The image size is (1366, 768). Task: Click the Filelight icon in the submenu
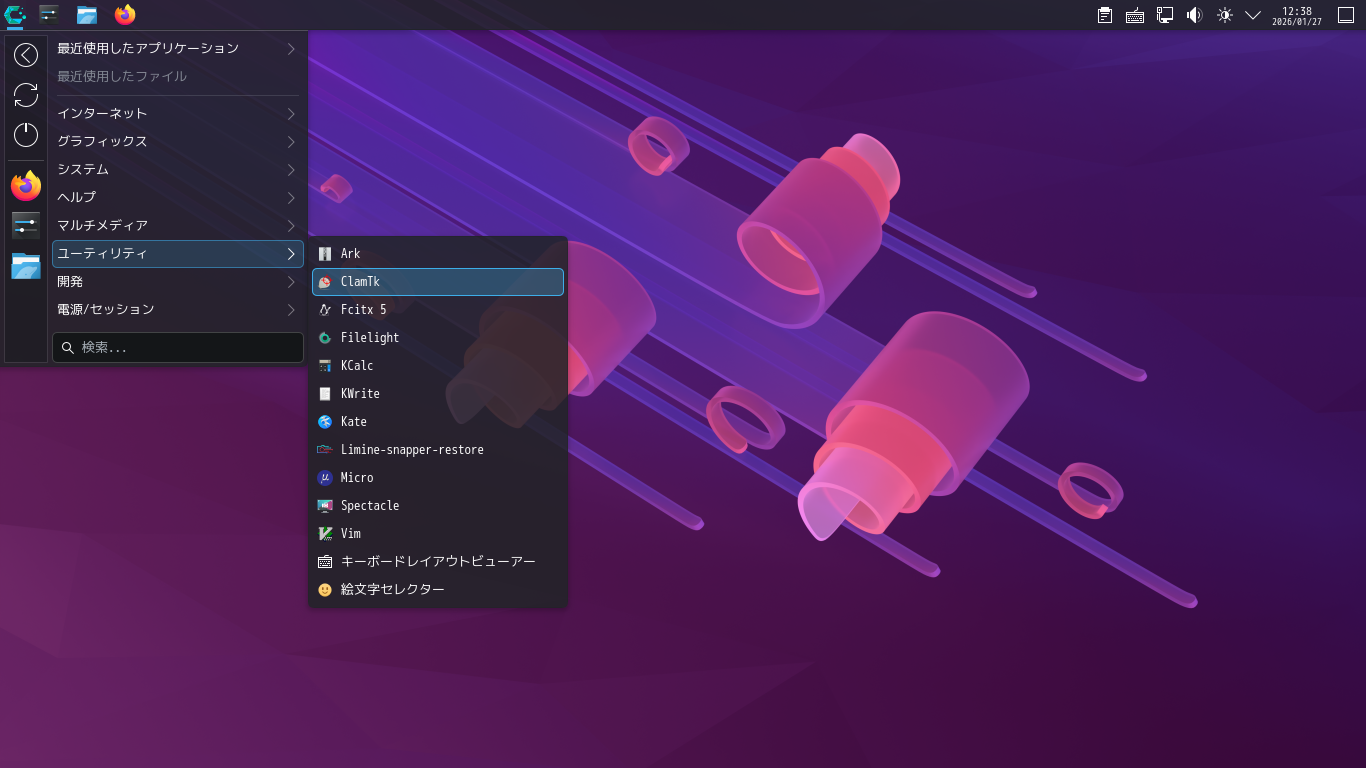coord(325,338)
